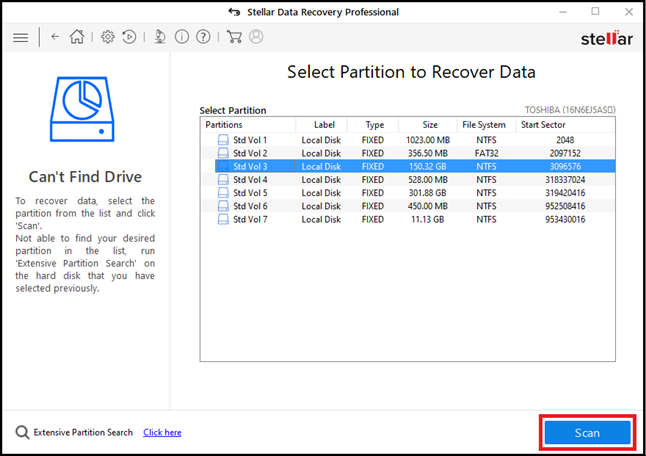Screen dimensions: 646x456
Task: Click the 450.00 MB size cell
Action: [428, 206]
